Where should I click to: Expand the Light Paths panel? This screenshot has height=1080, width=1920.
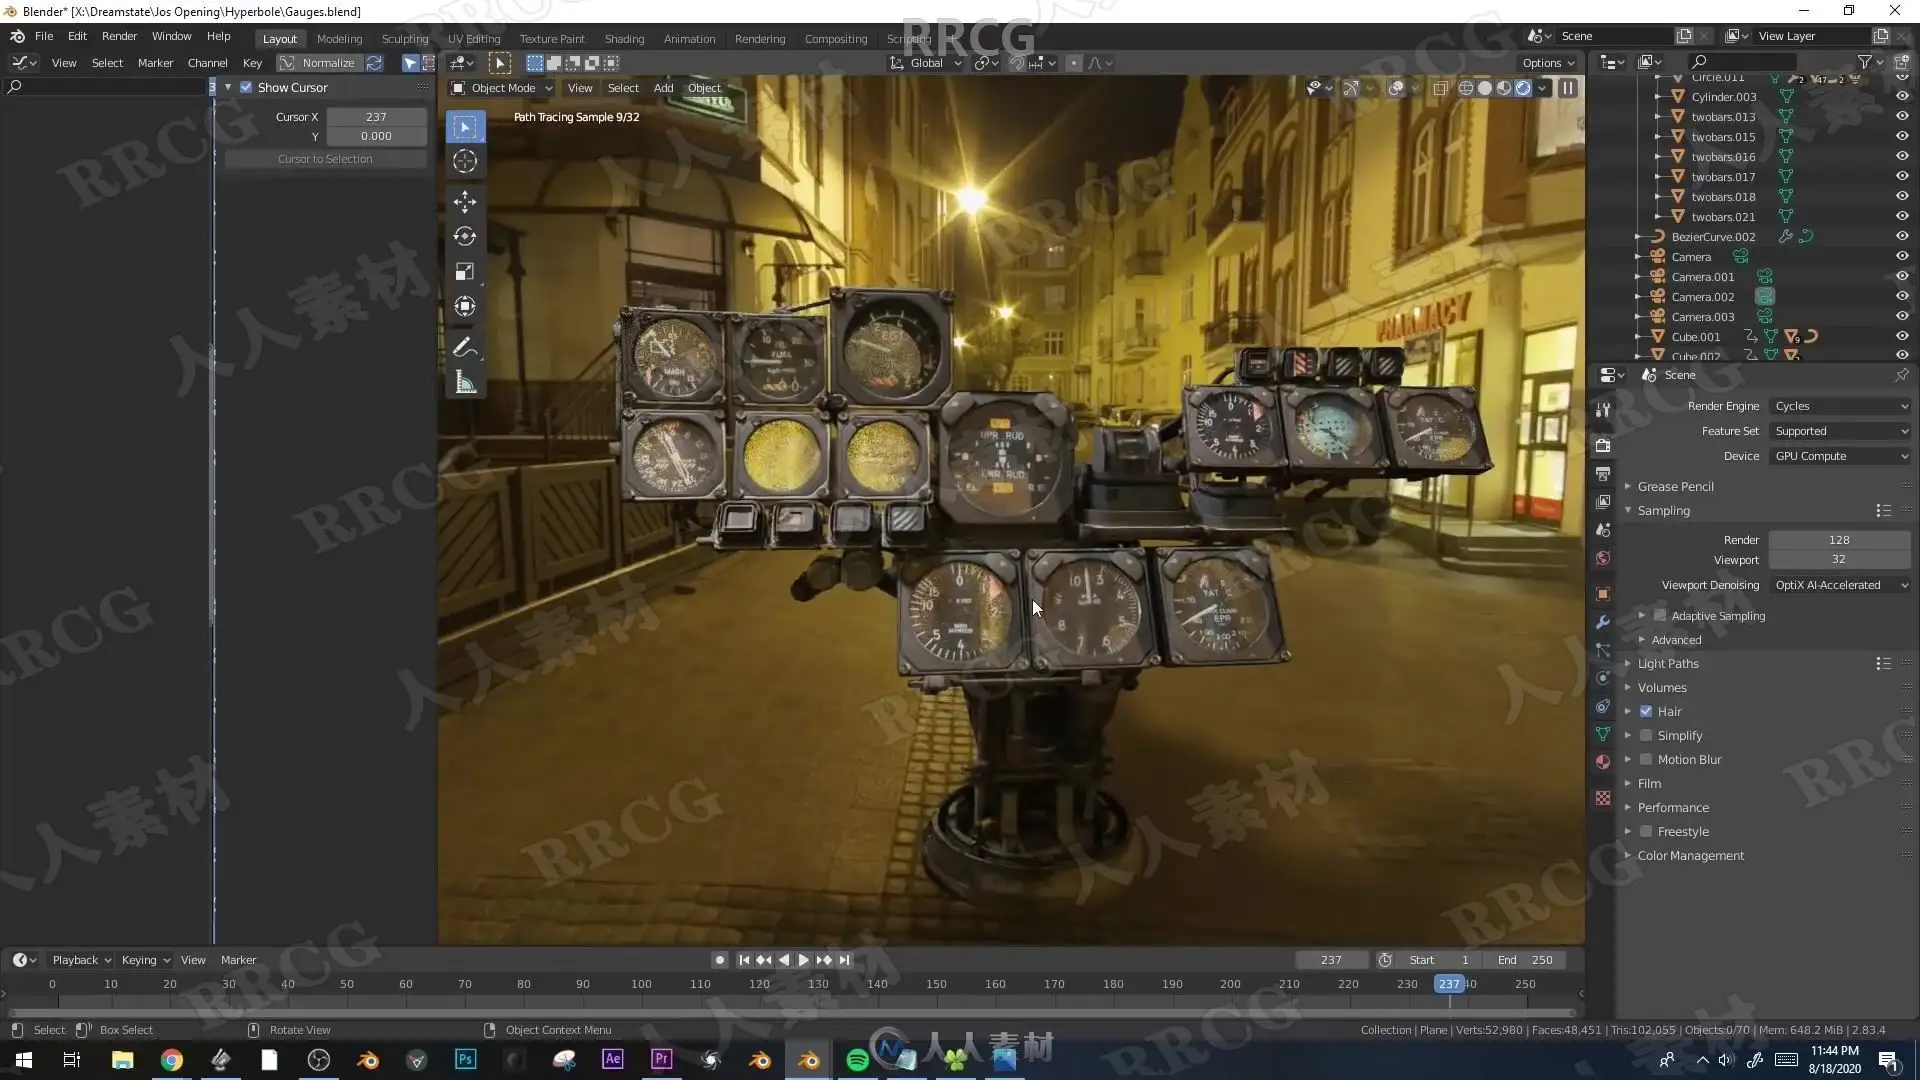tap(1668, 664)
